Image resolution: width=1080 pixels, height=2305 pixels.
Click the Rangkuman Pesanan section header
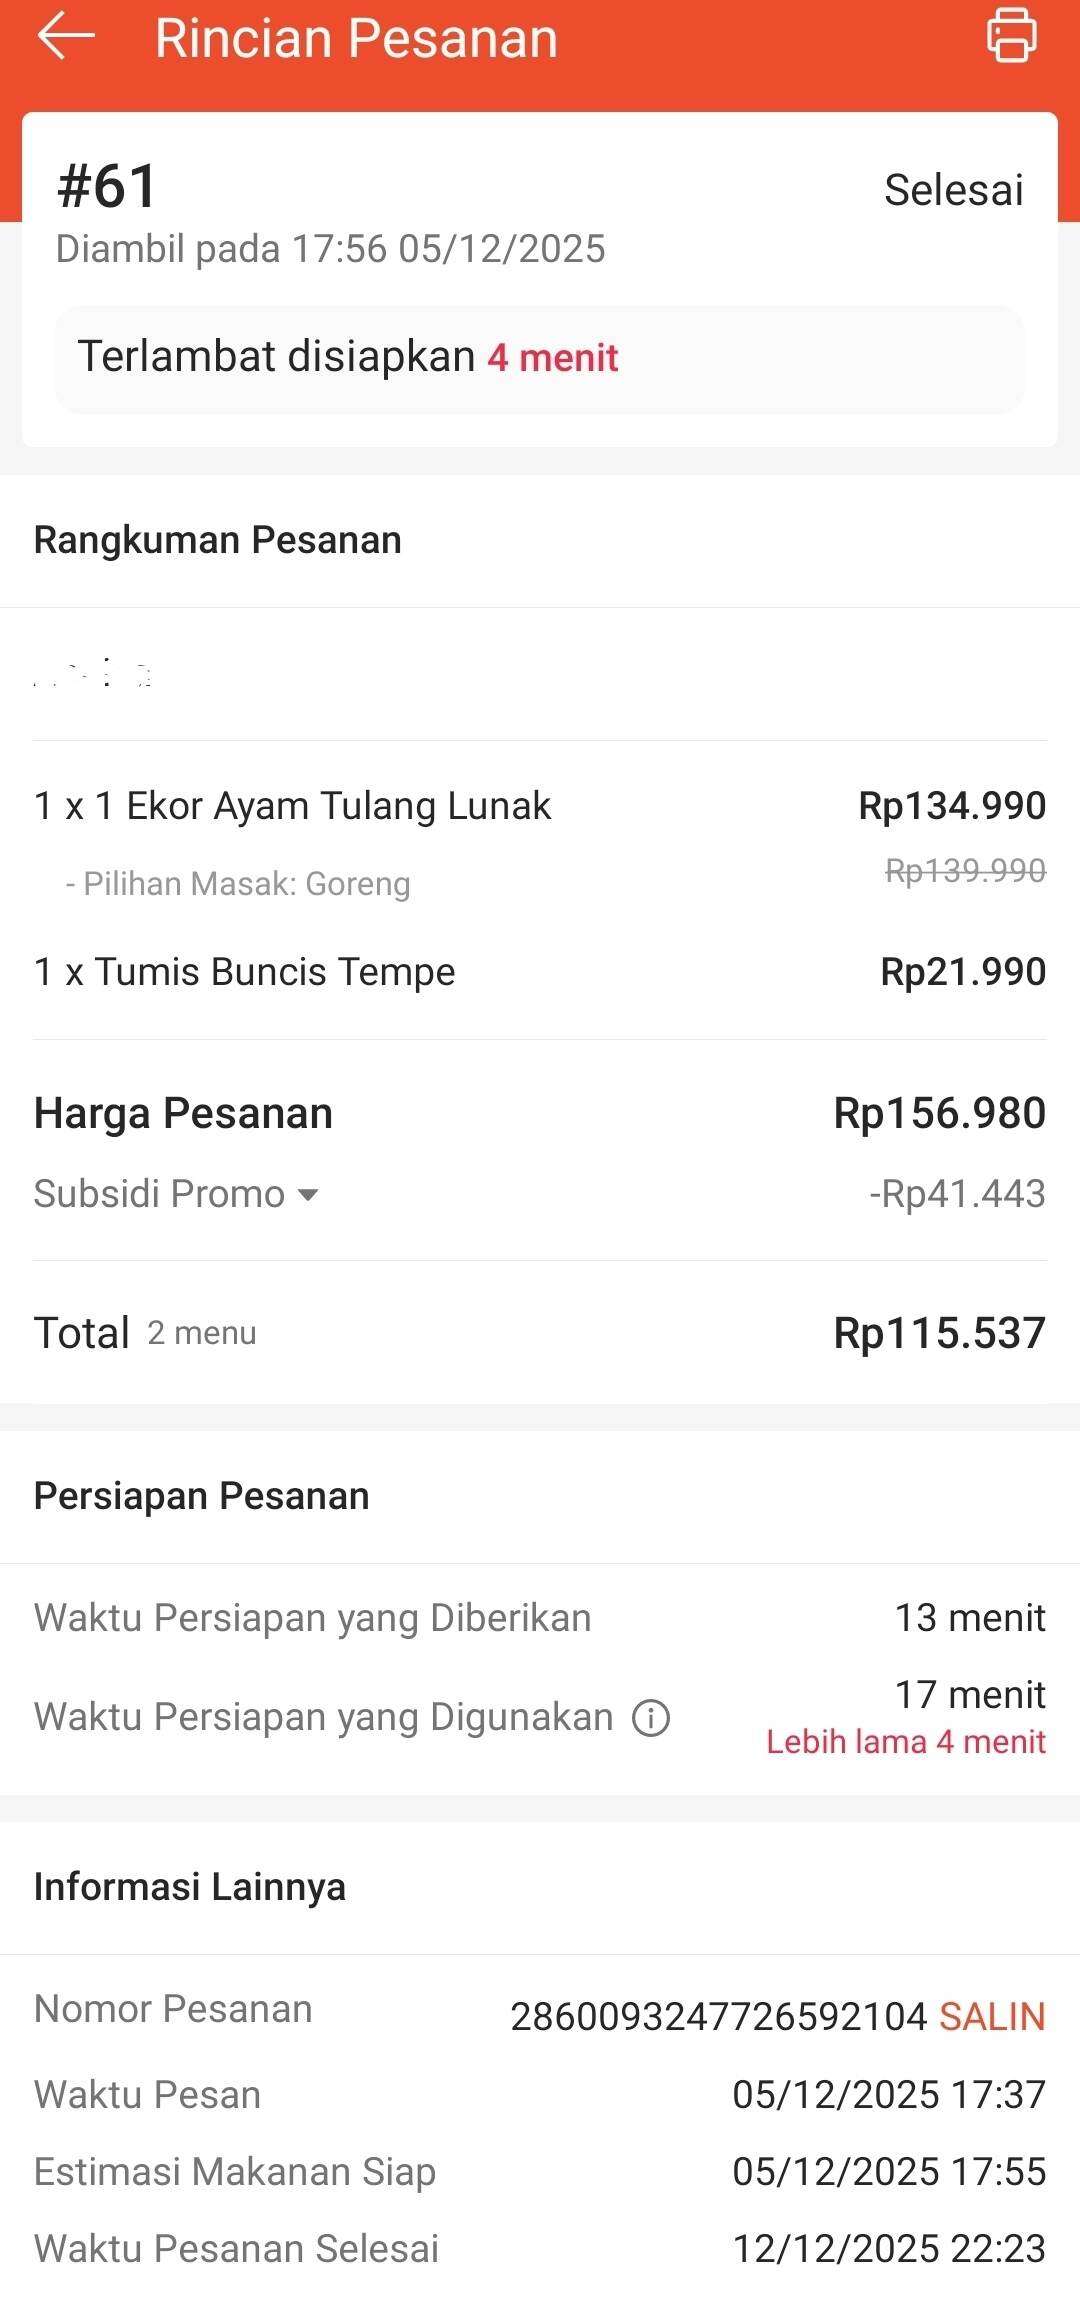click(x=218, y=540)
